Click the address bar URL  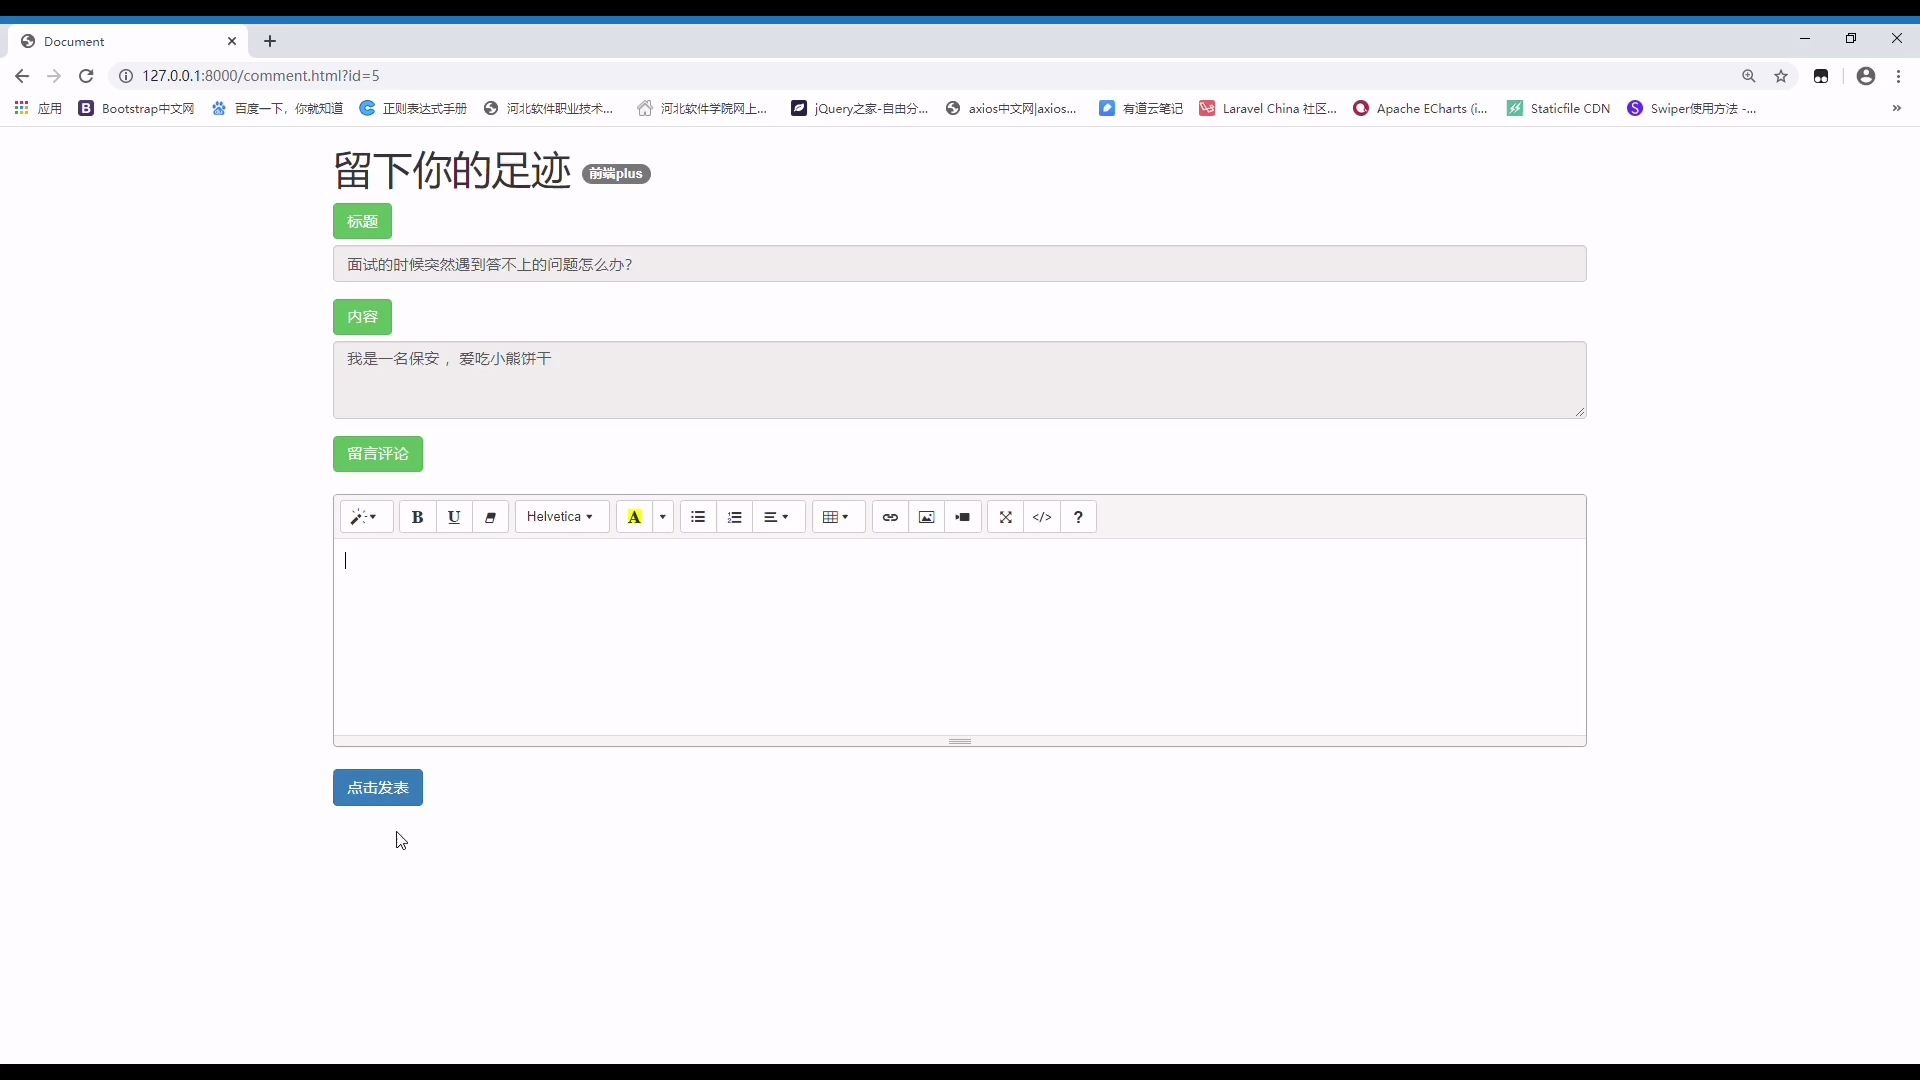[261, 76]
